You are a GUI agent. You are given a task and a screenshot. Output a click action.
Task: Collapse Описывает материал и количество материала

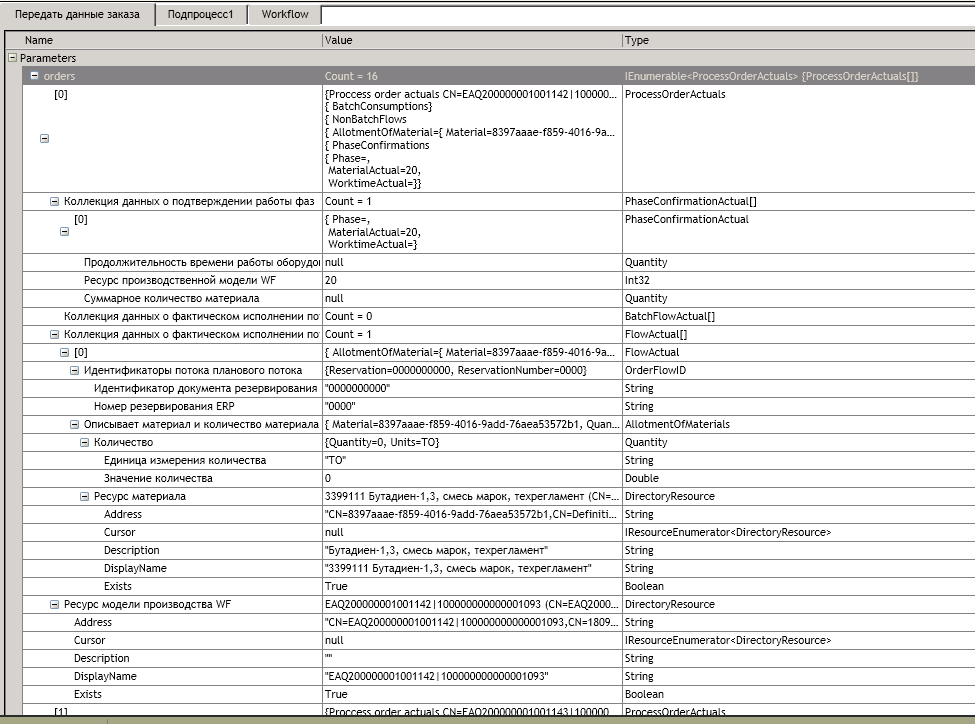[75, 424]
